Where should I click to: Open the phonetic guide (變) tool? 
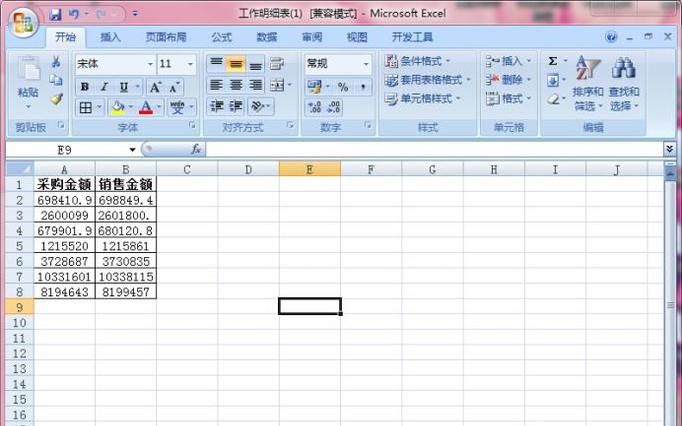177,107
